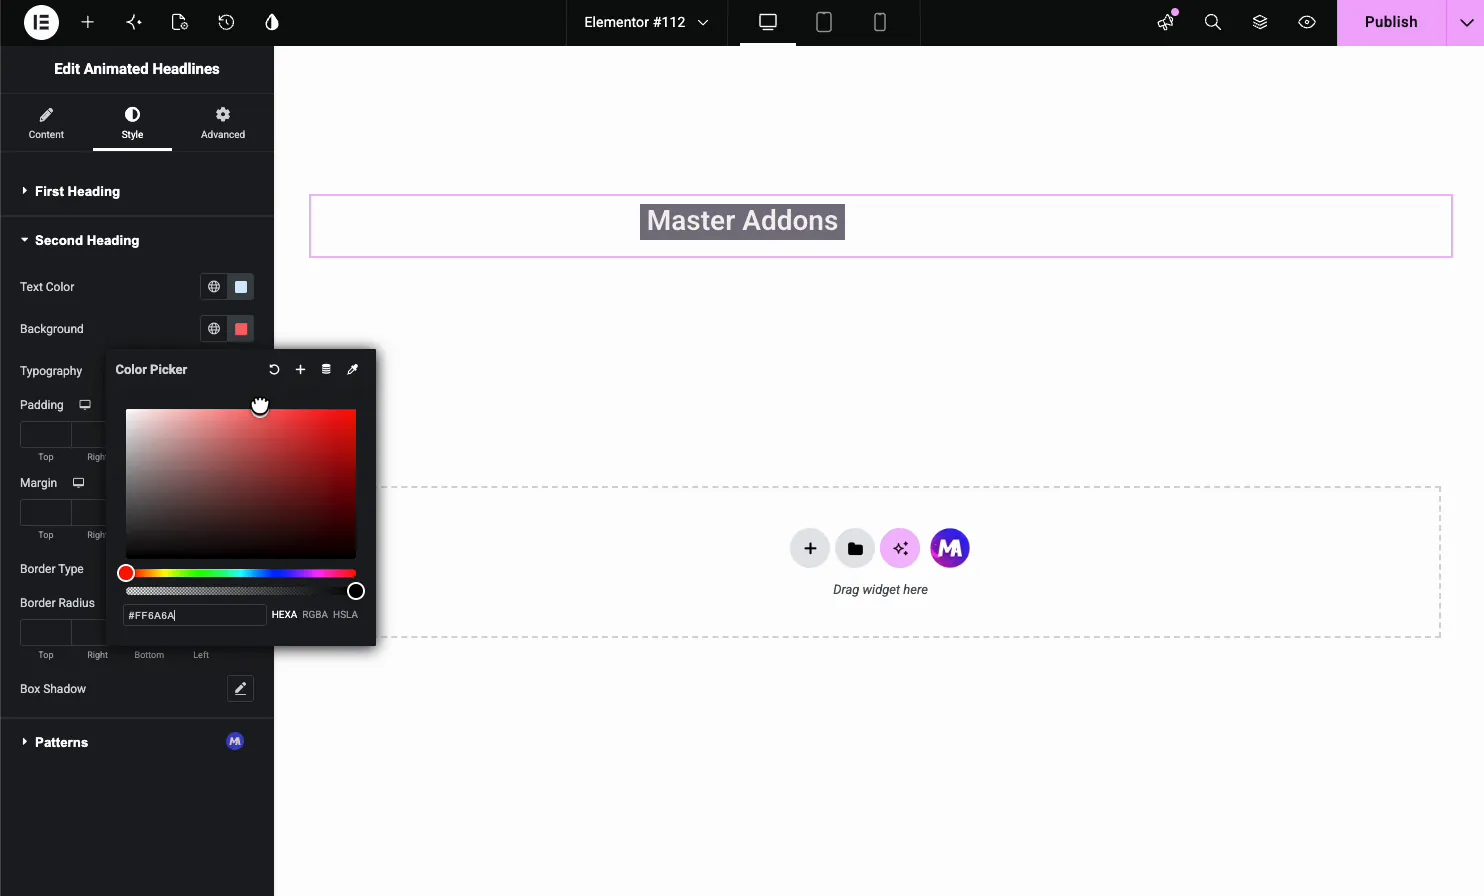
Task: Switch to the Advanced tab
Action: click(x=223, y=123)
